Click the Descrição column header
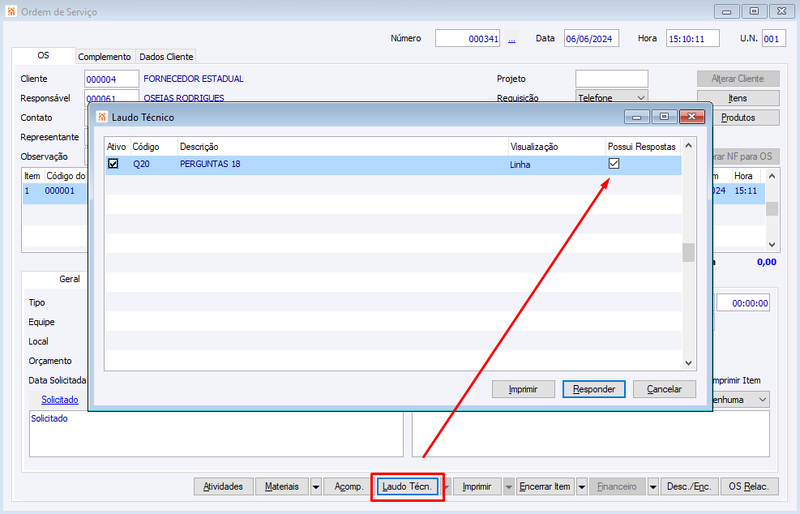The image size is (800, 514). [343, 146]
